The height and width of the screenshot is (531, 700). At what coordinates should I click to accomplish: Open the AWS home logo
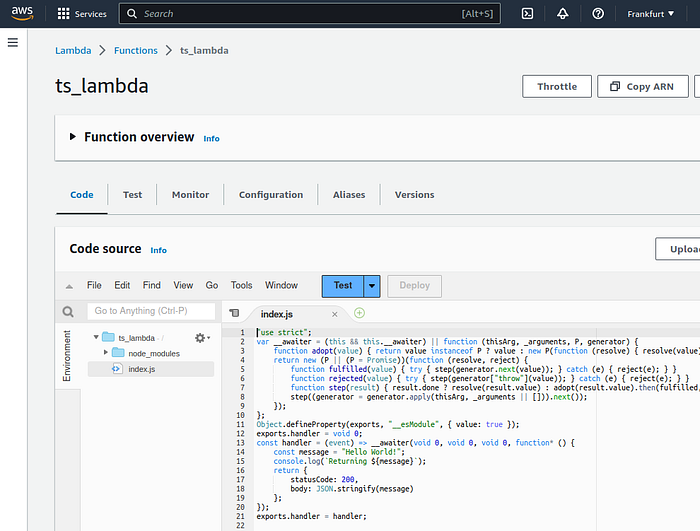pos(22,13)
